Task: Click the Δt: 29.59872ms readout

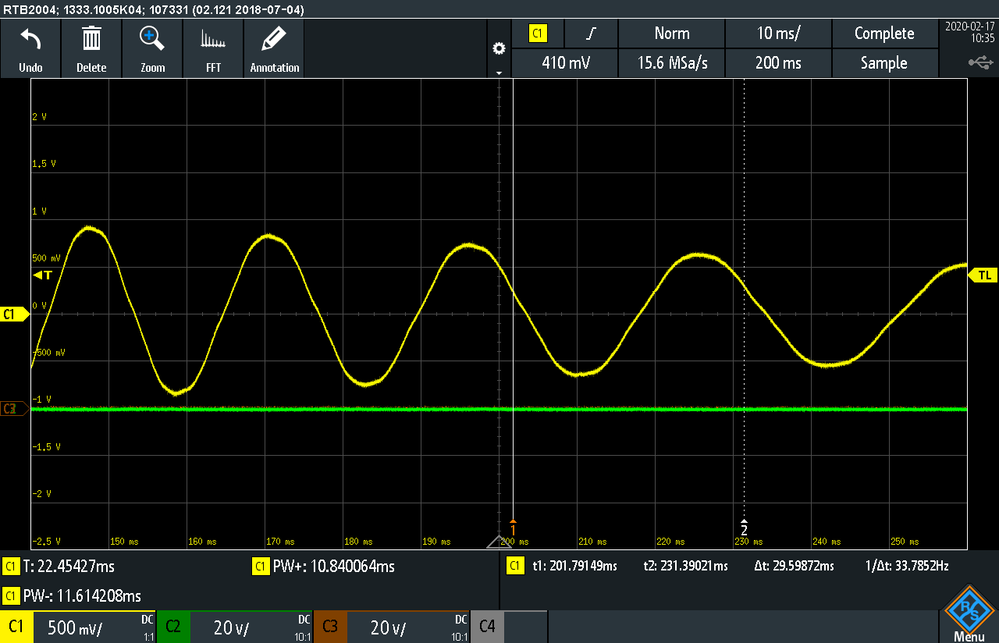Action: click(x=794, y=566)
